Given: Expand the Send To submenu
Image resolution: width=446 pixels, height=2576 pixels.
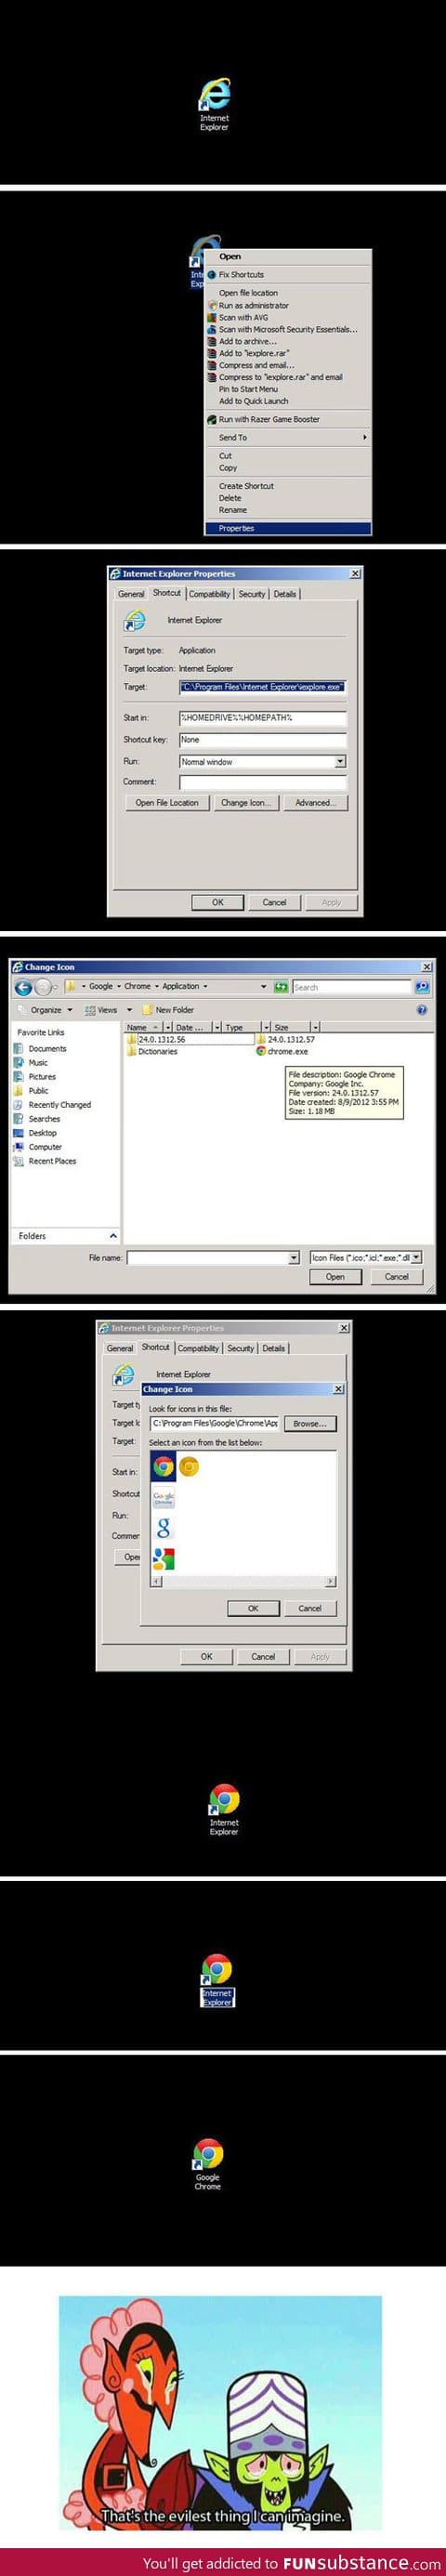Looking at the screenshot, I should [x=288, y=437].
